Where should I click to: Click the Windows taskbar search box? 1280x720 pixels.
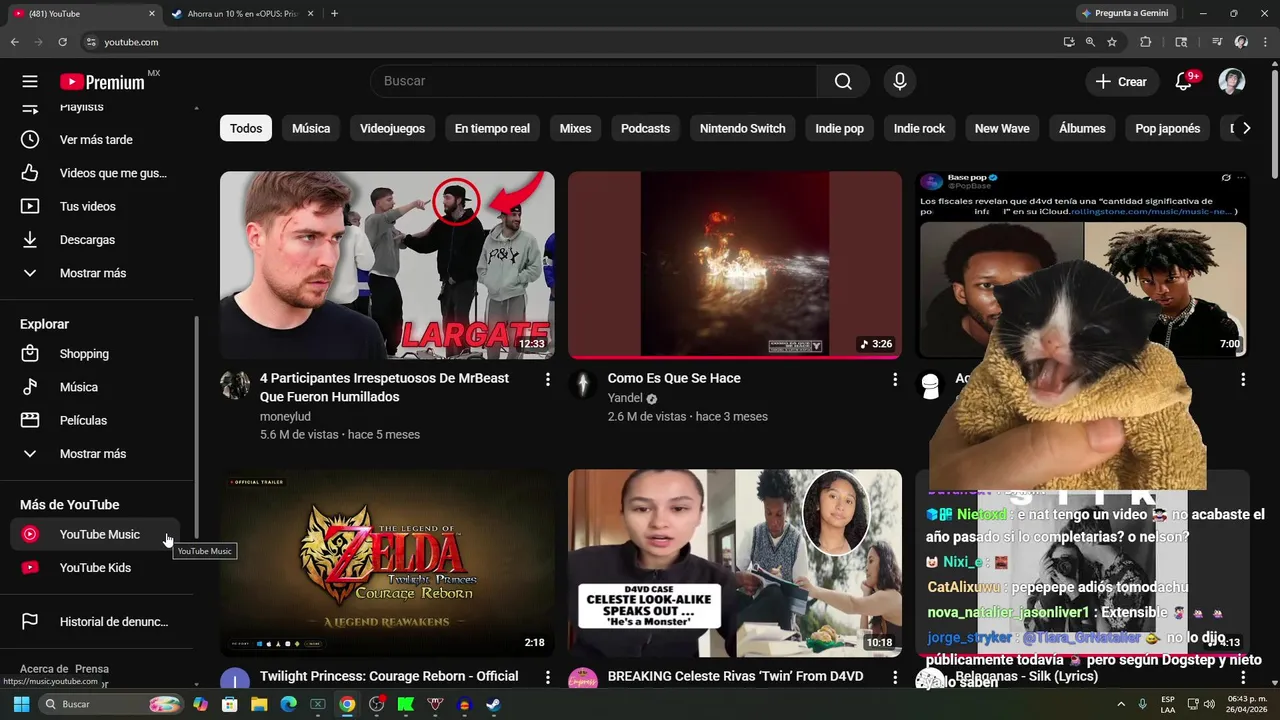tap(110, 704)
